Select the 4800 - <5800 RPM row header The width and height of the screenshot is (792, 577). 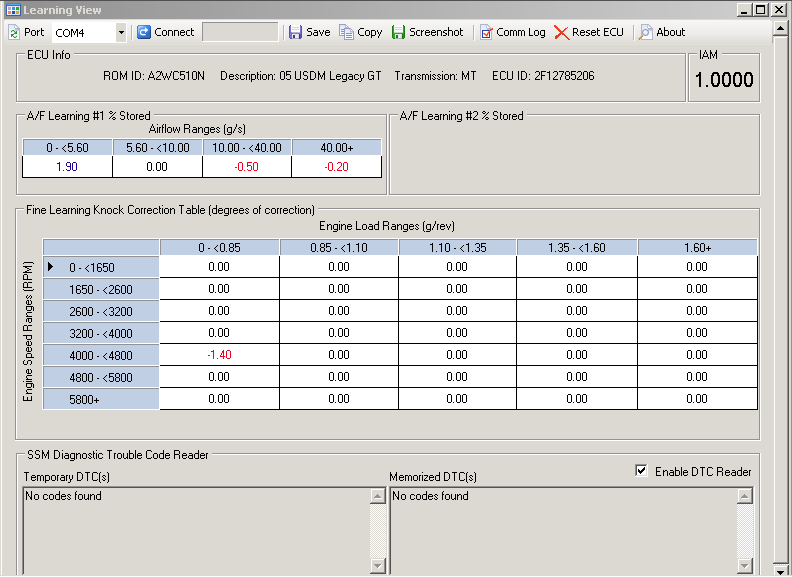(x=101, y=377)
